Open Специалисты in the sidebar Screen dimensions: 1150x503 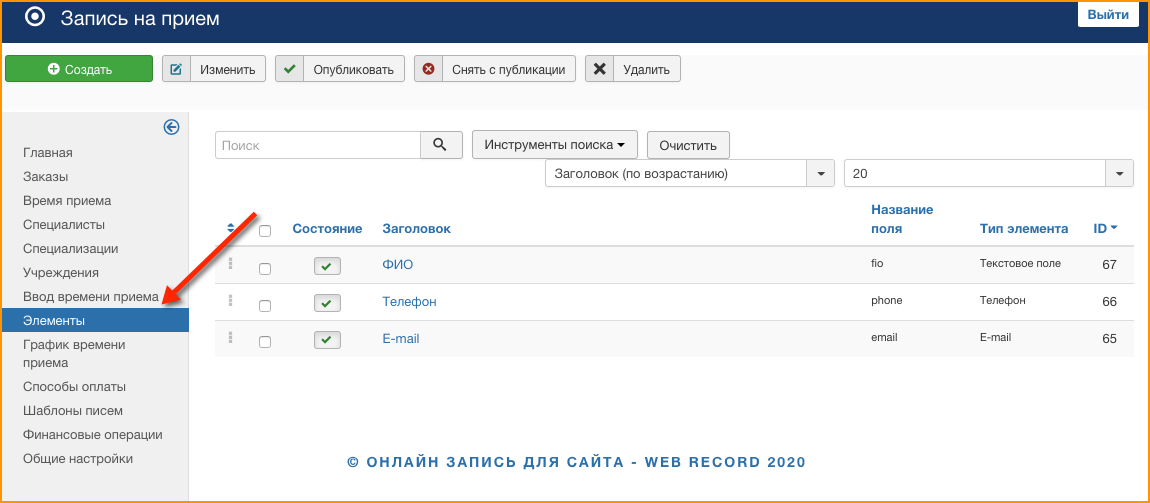coord(64,224)
